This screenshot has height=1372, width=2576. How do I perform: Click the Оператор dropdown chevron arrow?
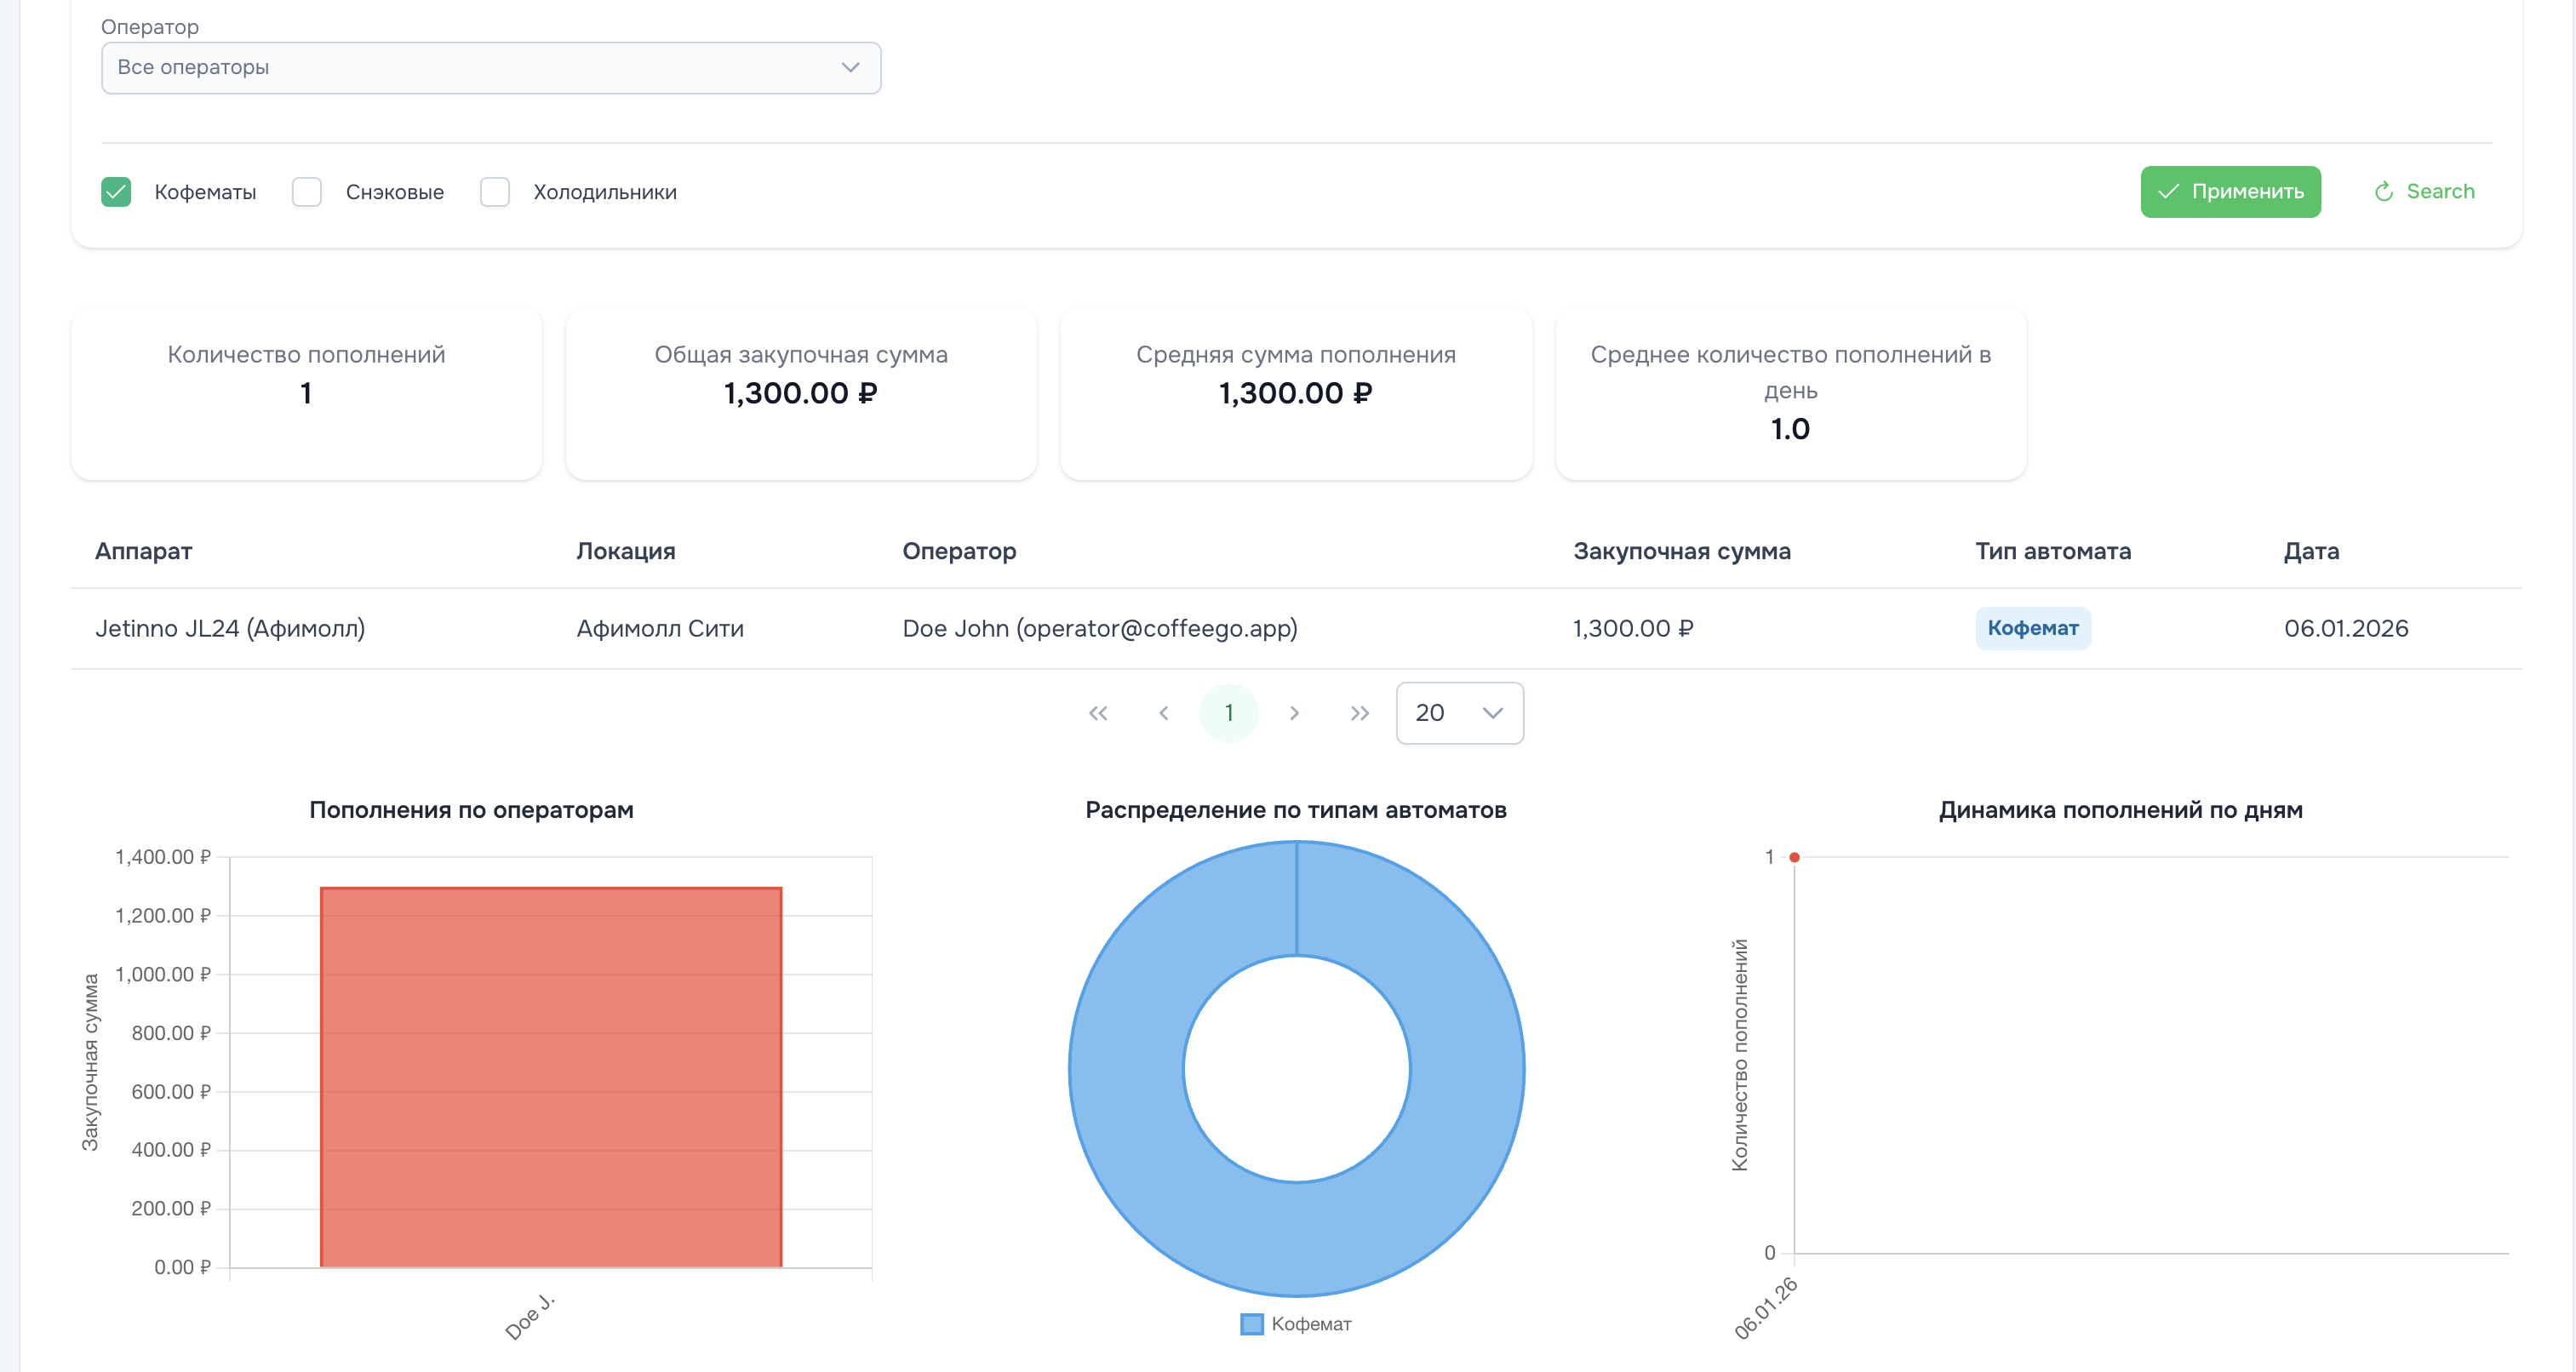[x=850, y=68]
